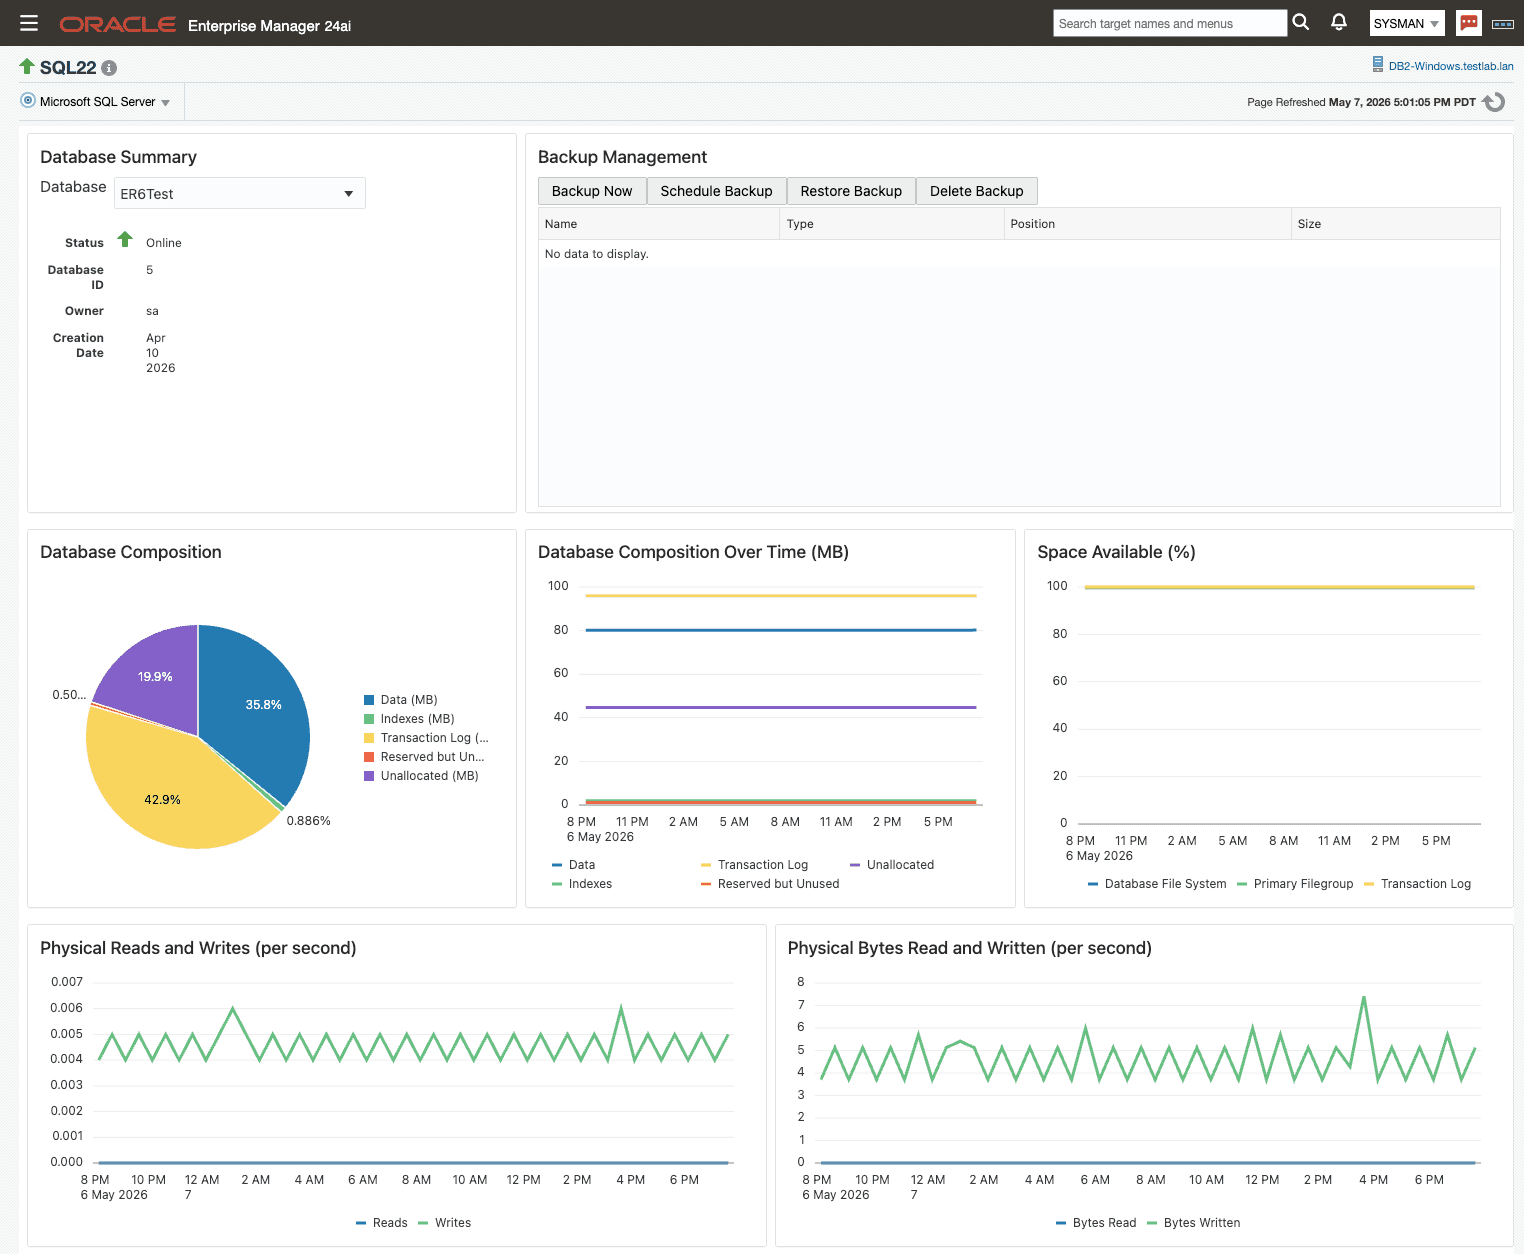This screenshot has width=1524, height=1254.
Task: Click Schedule Backup
Action: pos(716,191)
